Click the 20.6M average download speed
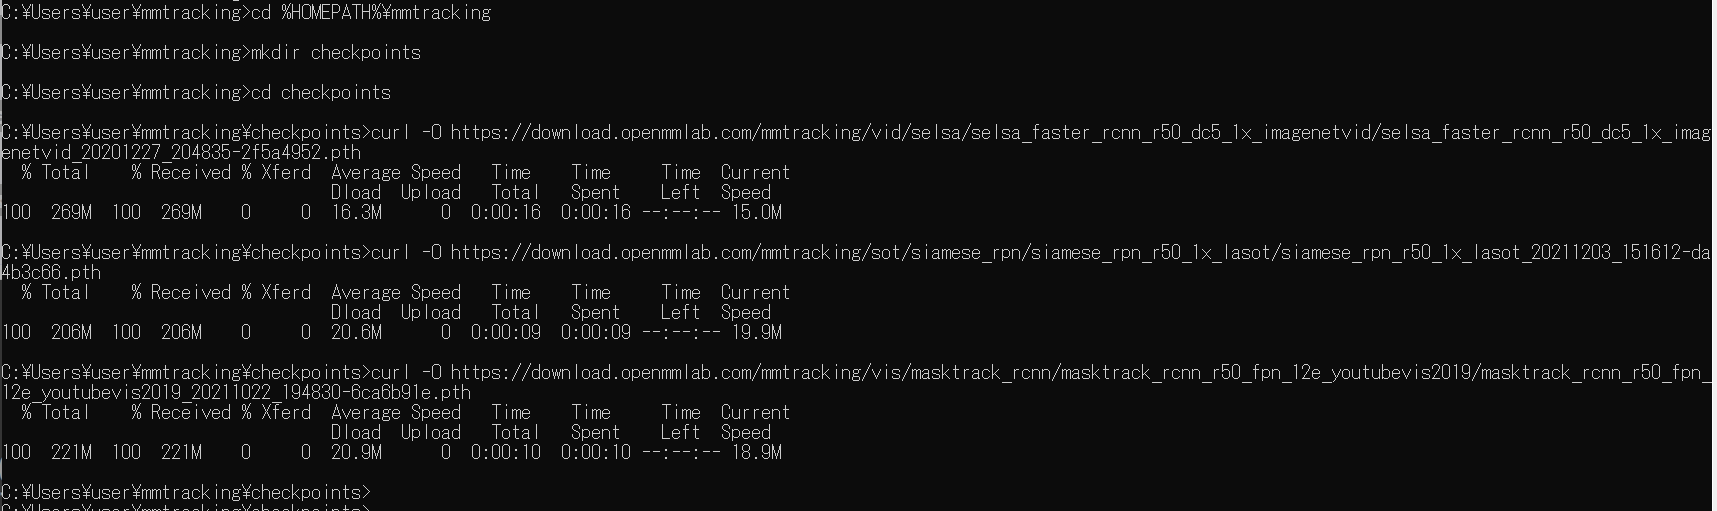 tap(356, 332)
